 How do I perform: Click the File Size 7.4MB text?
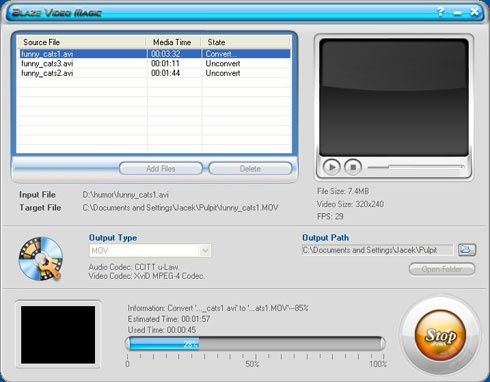point(343,191)
